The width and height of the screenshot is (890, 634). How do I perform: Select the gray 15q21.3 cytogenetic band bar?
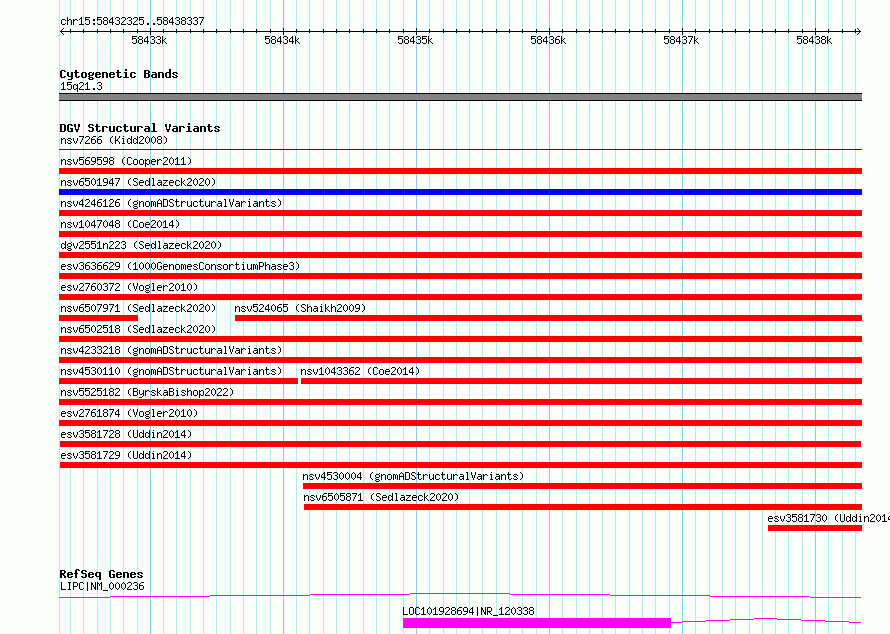pos(460,97)
